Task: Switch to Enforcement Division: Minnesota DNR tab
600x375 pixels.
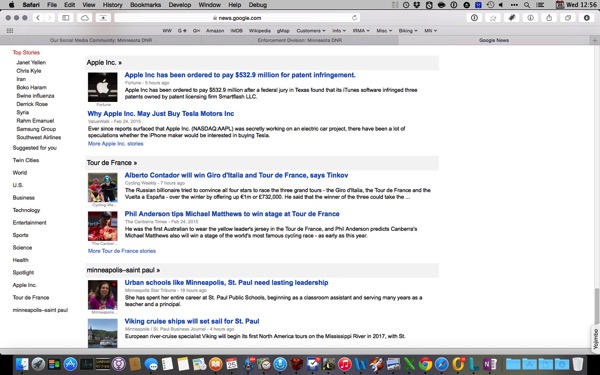Action: tap(300, 40)
